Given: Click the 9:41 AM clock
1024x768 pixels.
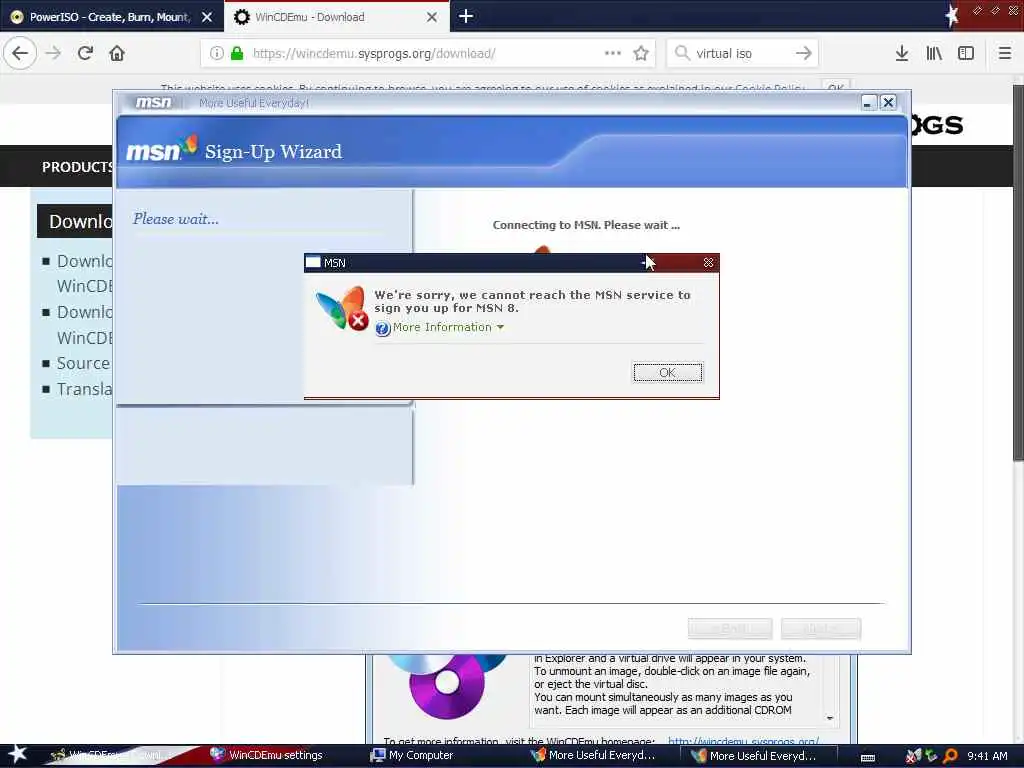Looking at the screenshot, I should pyautogui.click(x=987, y=756).
